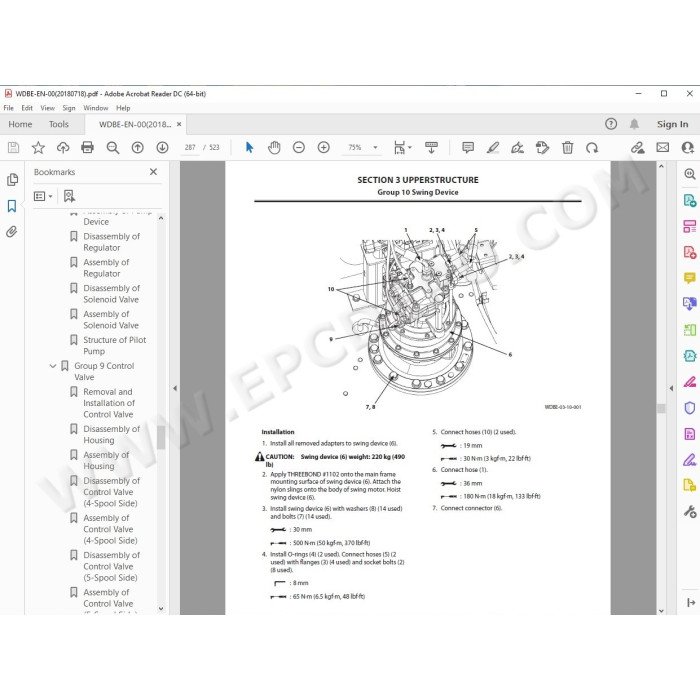Select the arrow Selection tool
Viewport: 700px width, 700px height.
click(x=250, y=147)
